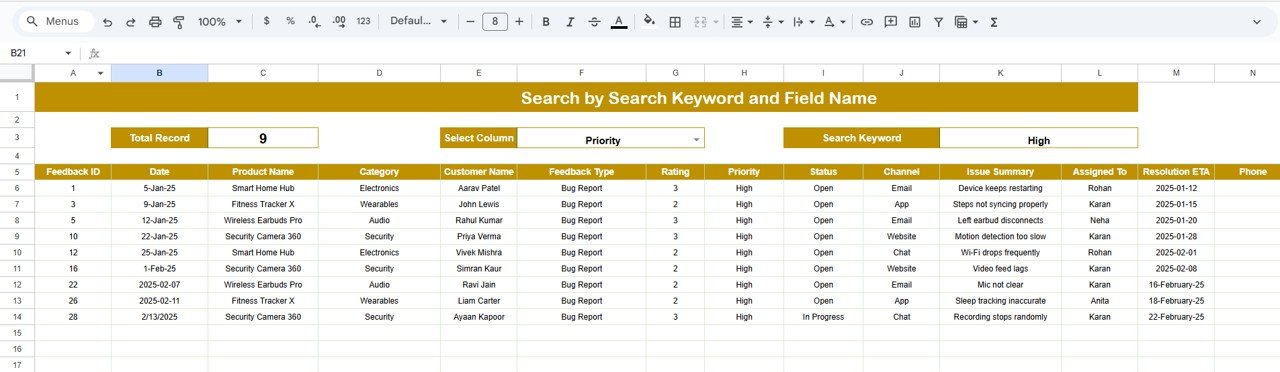Select the cell Aarav Patel

[x=479, y=188]
